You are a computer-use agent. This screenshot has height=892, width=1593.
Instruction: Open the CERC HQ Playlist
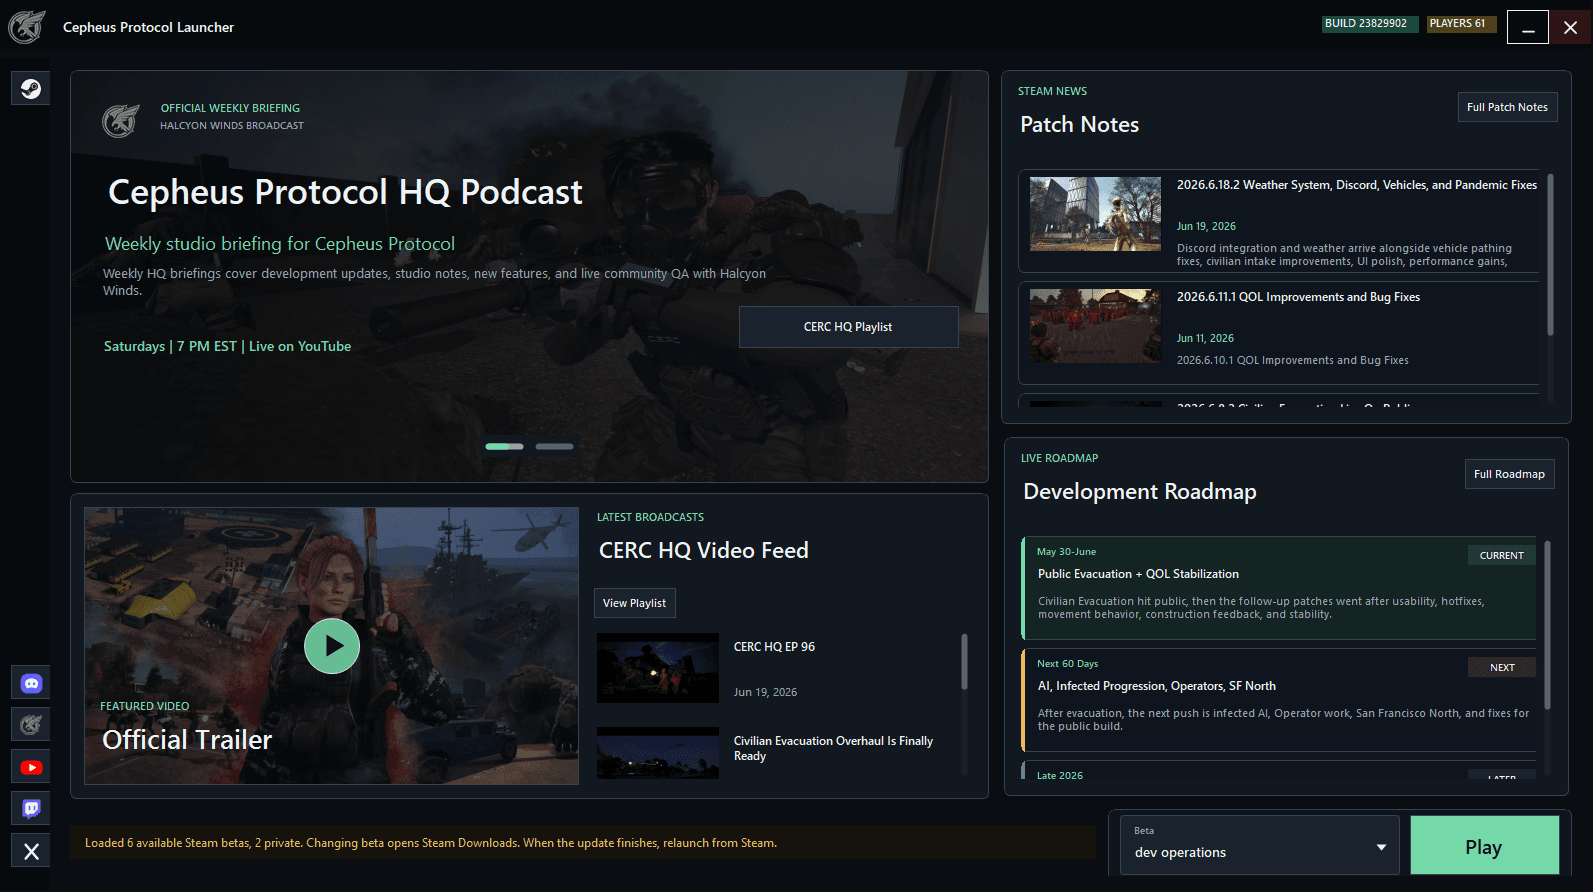[x=848, y=327]
